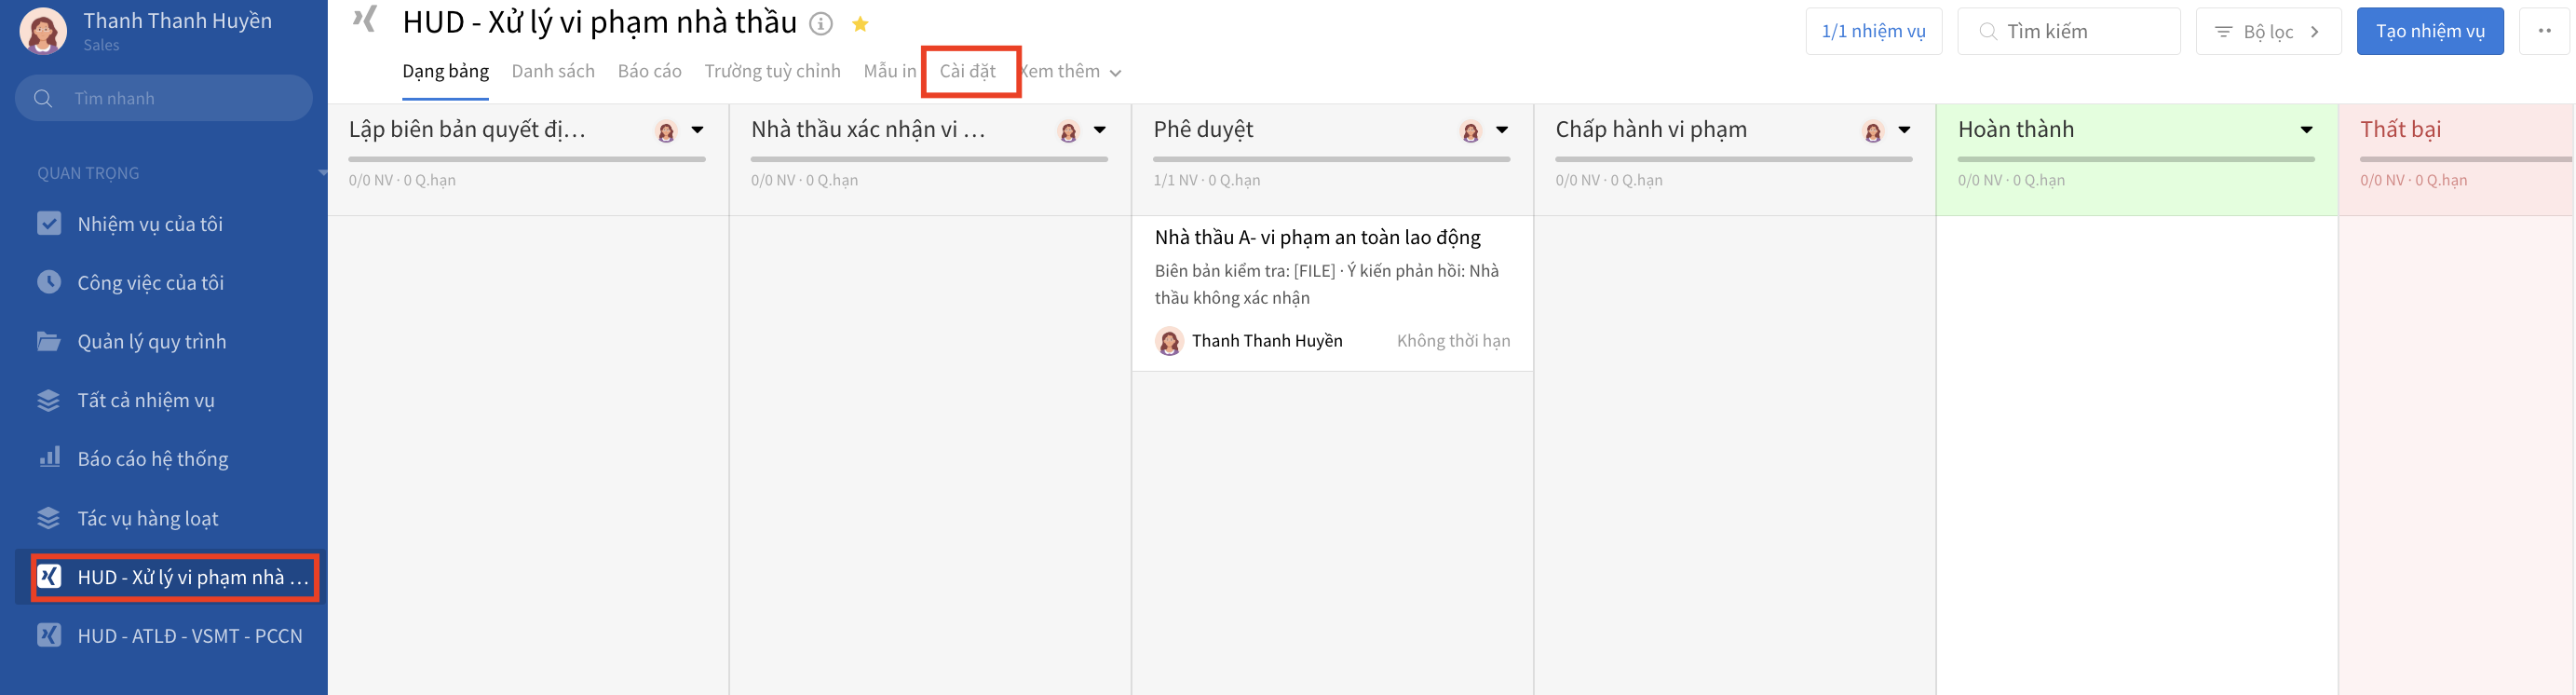Open the HUD - ATLĐ - VSMT - PCCN workflow

pos(190,636)
